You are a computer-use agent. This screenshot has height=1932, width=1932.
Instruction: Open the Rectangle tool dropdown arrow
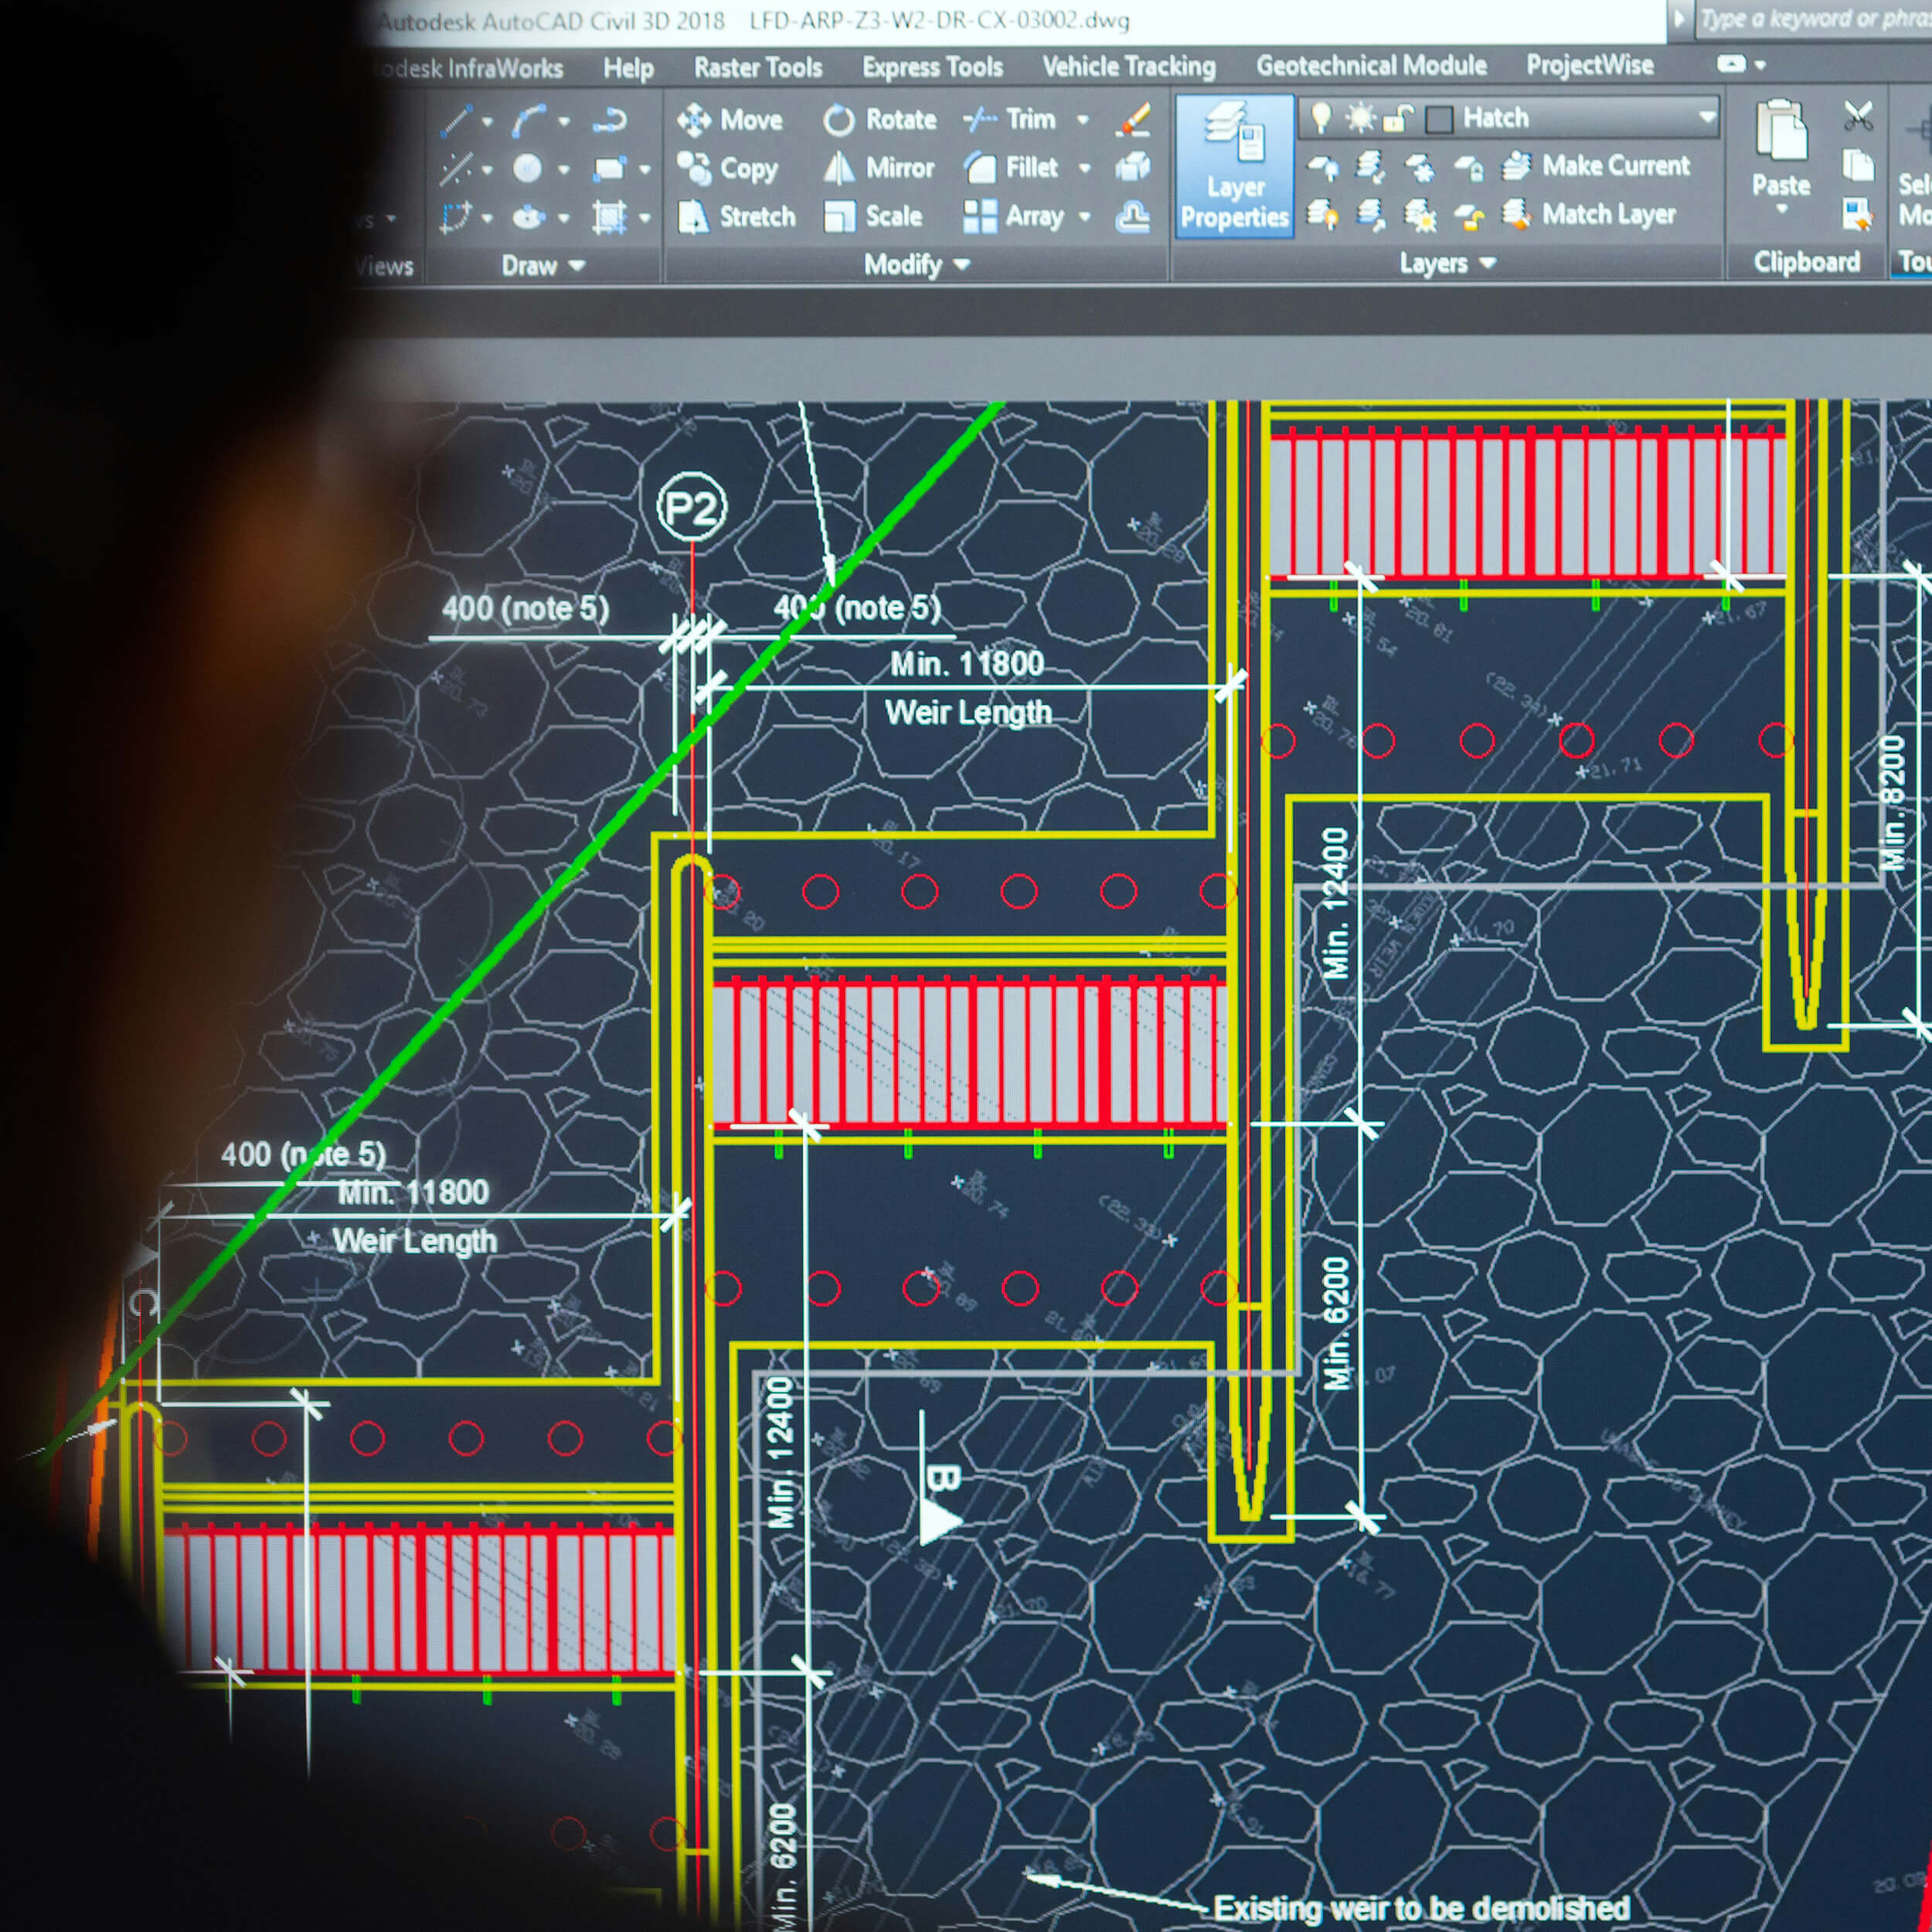point(644,170)
